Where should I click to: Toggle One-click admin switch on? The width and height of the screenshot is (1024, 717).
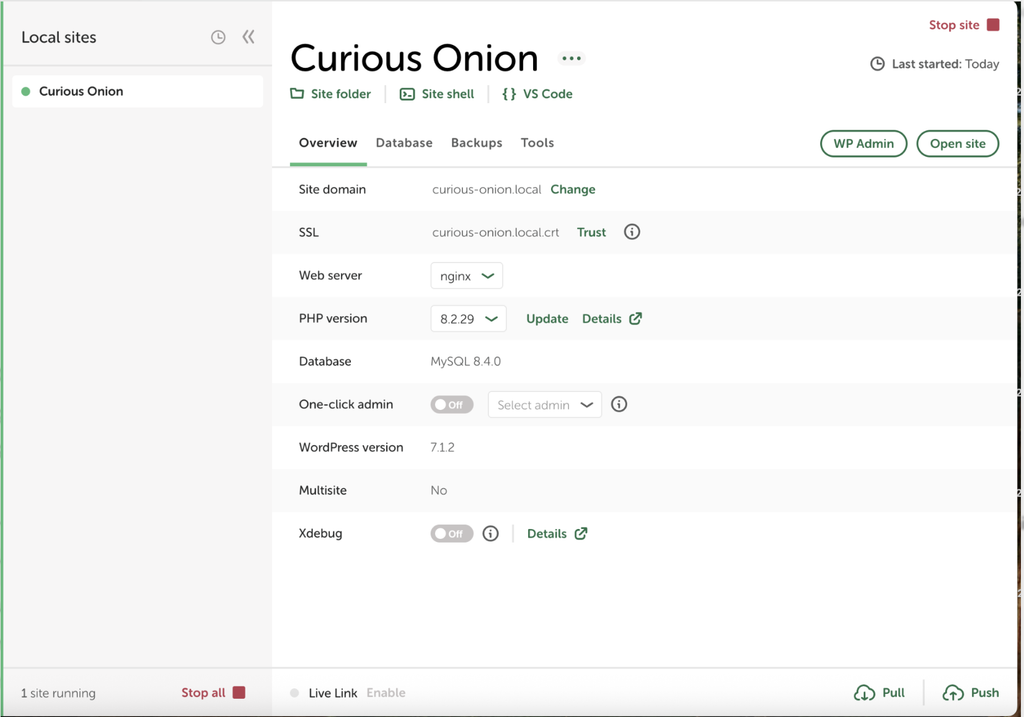[451, 405]
